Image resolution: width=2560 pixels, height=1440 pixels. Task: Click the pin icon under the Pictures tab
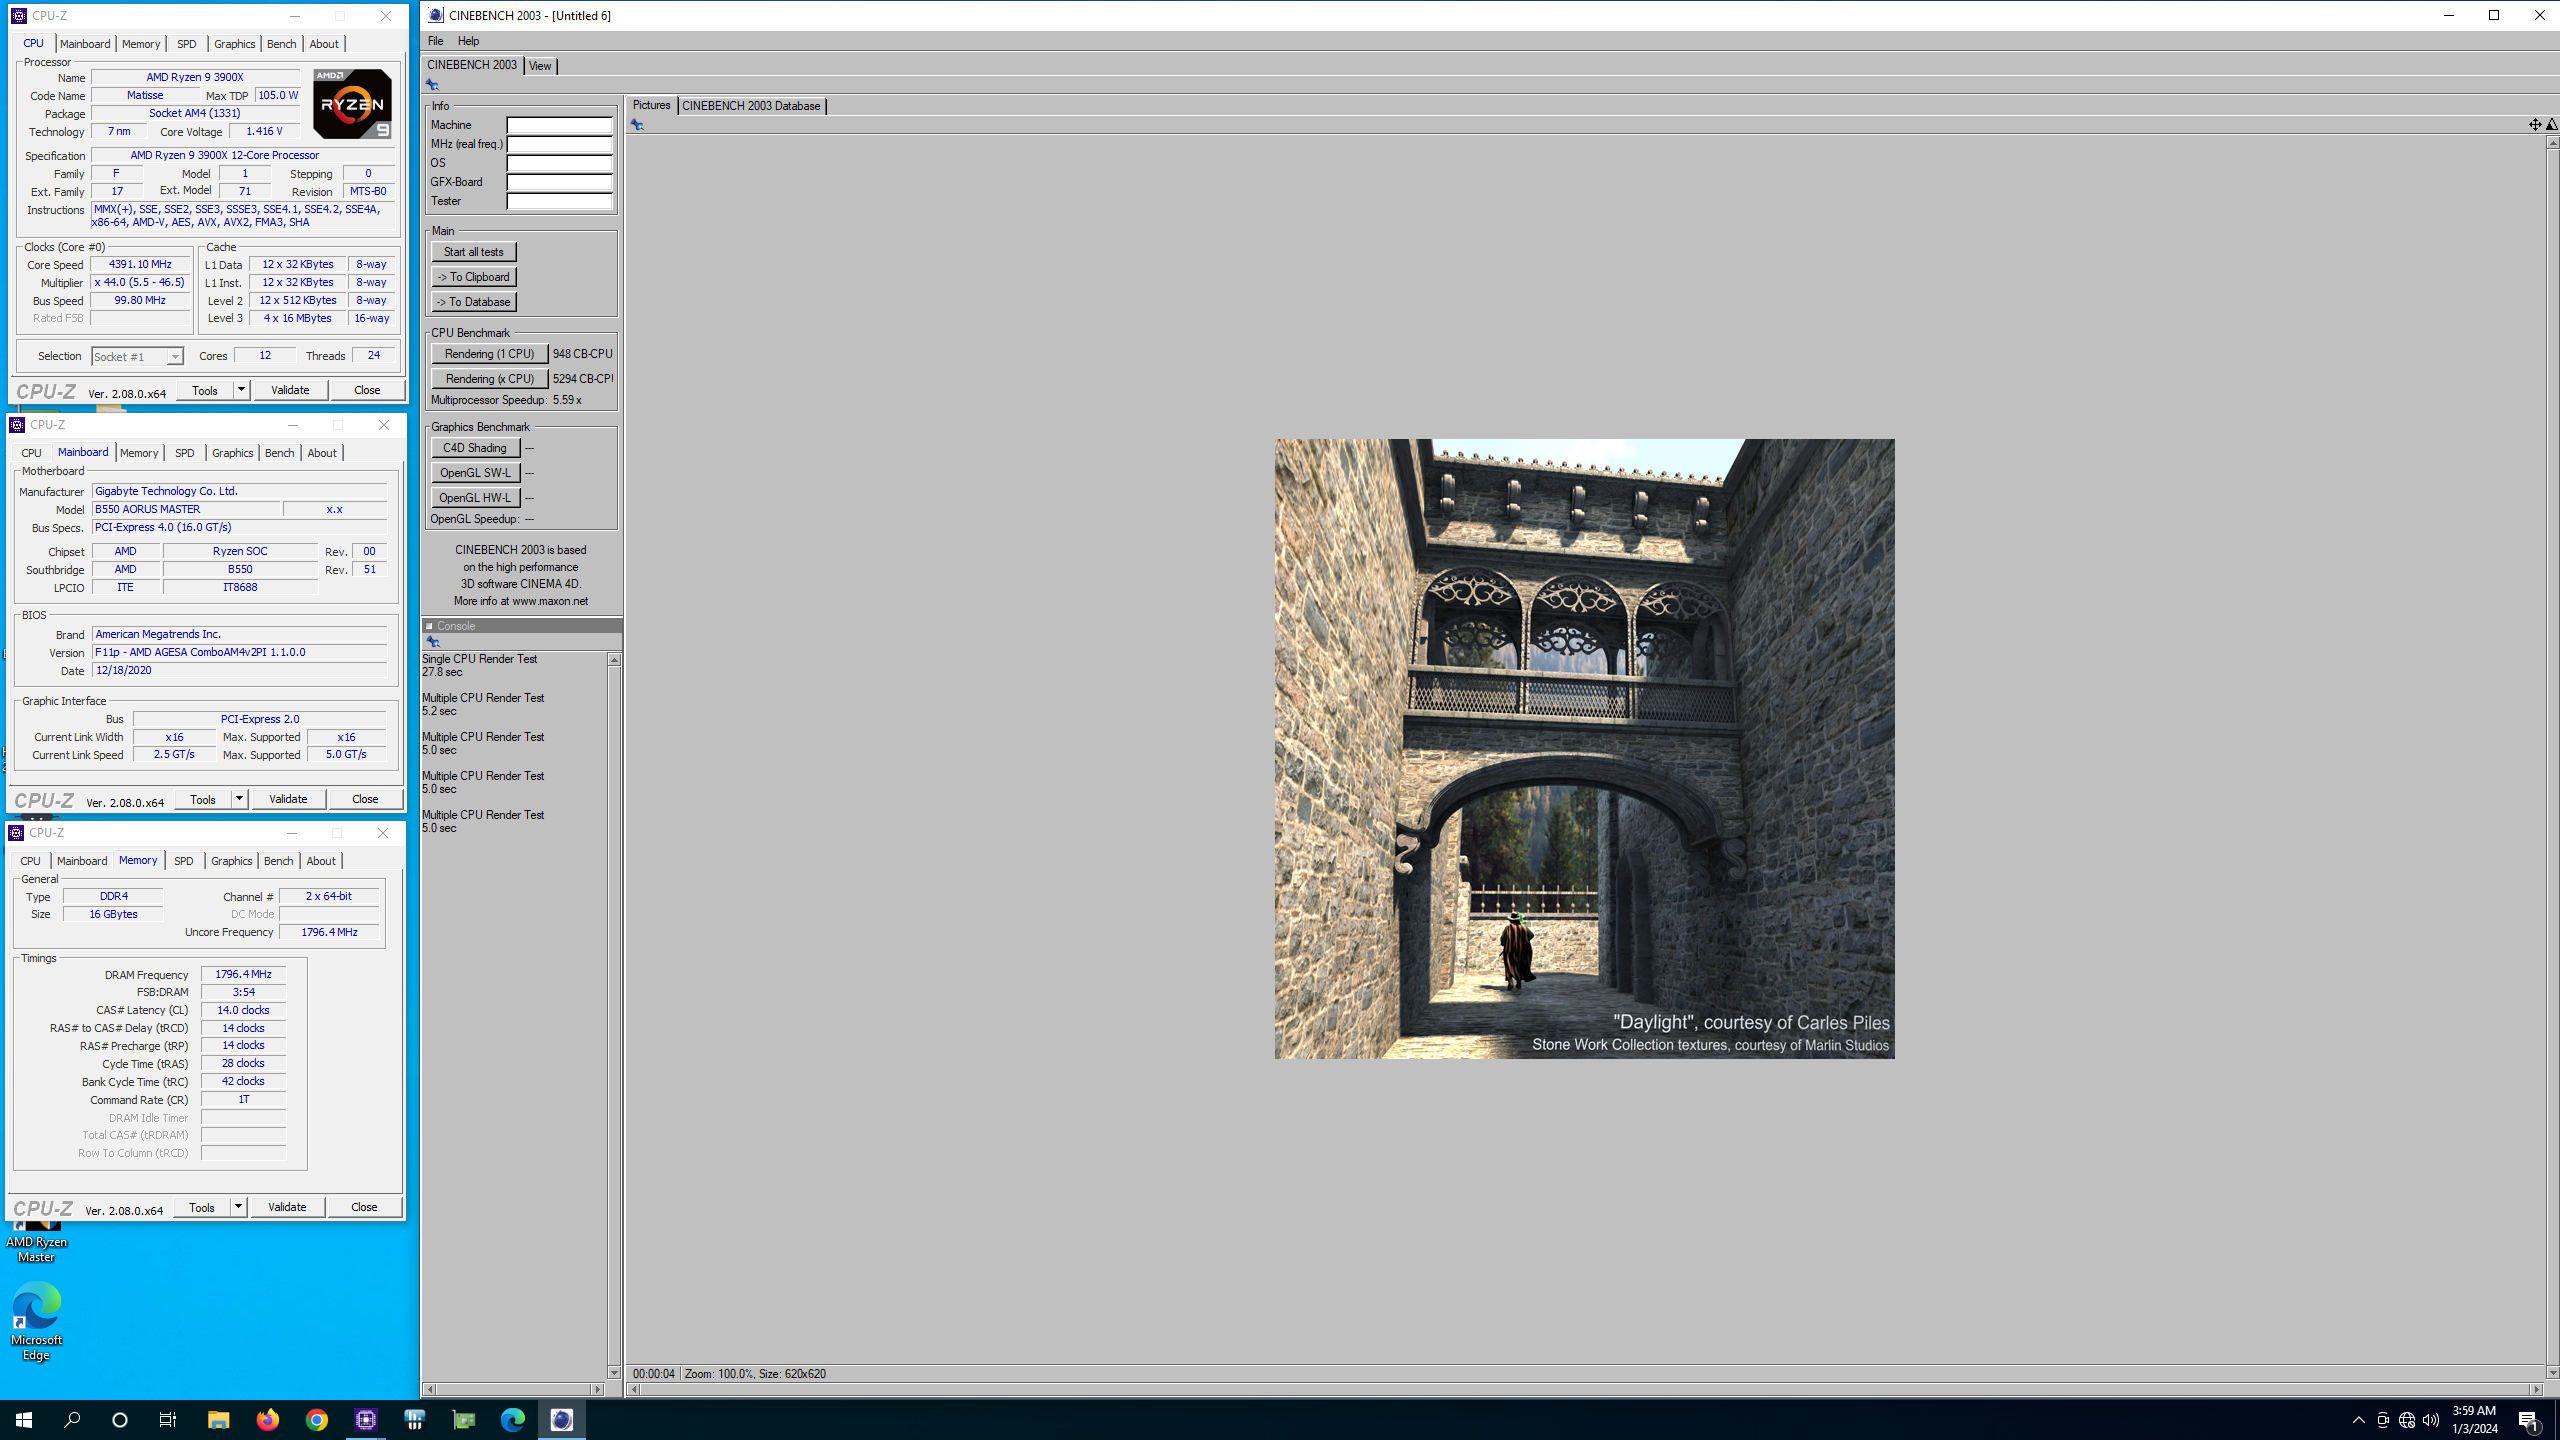(637, 125)
